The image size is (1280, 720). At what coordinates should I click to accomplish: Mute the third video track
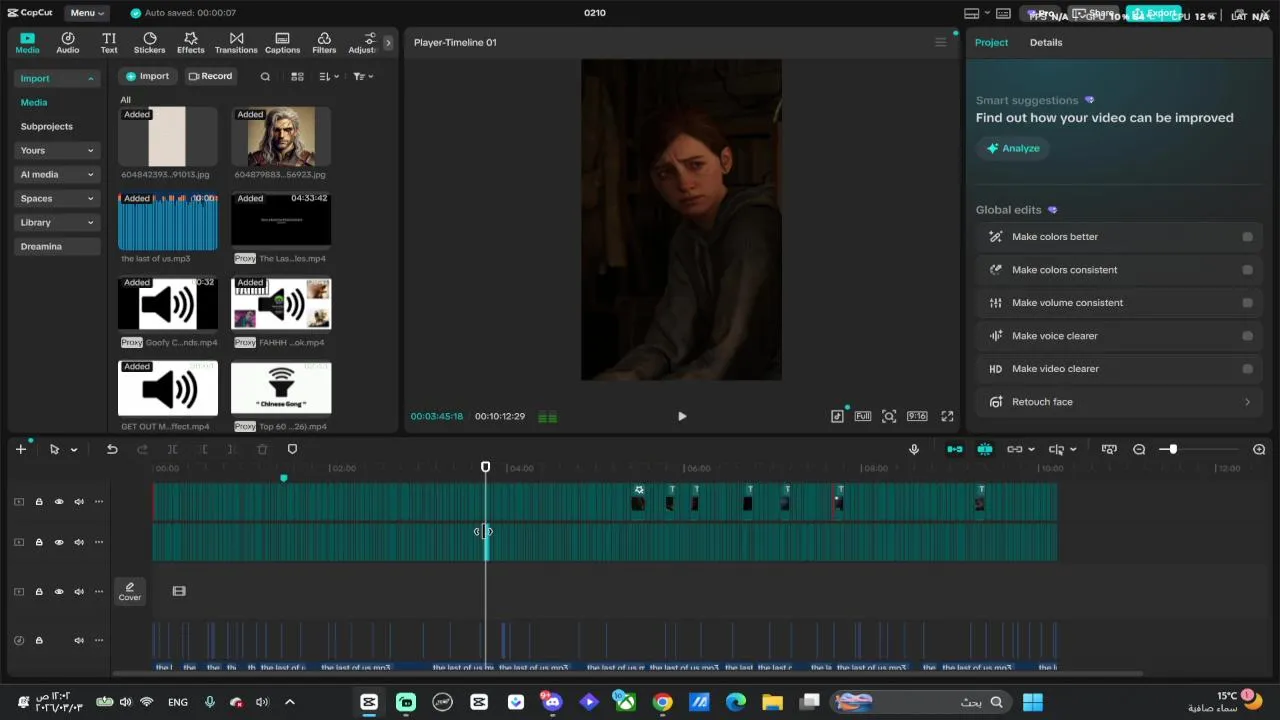(x=79, y=592)
